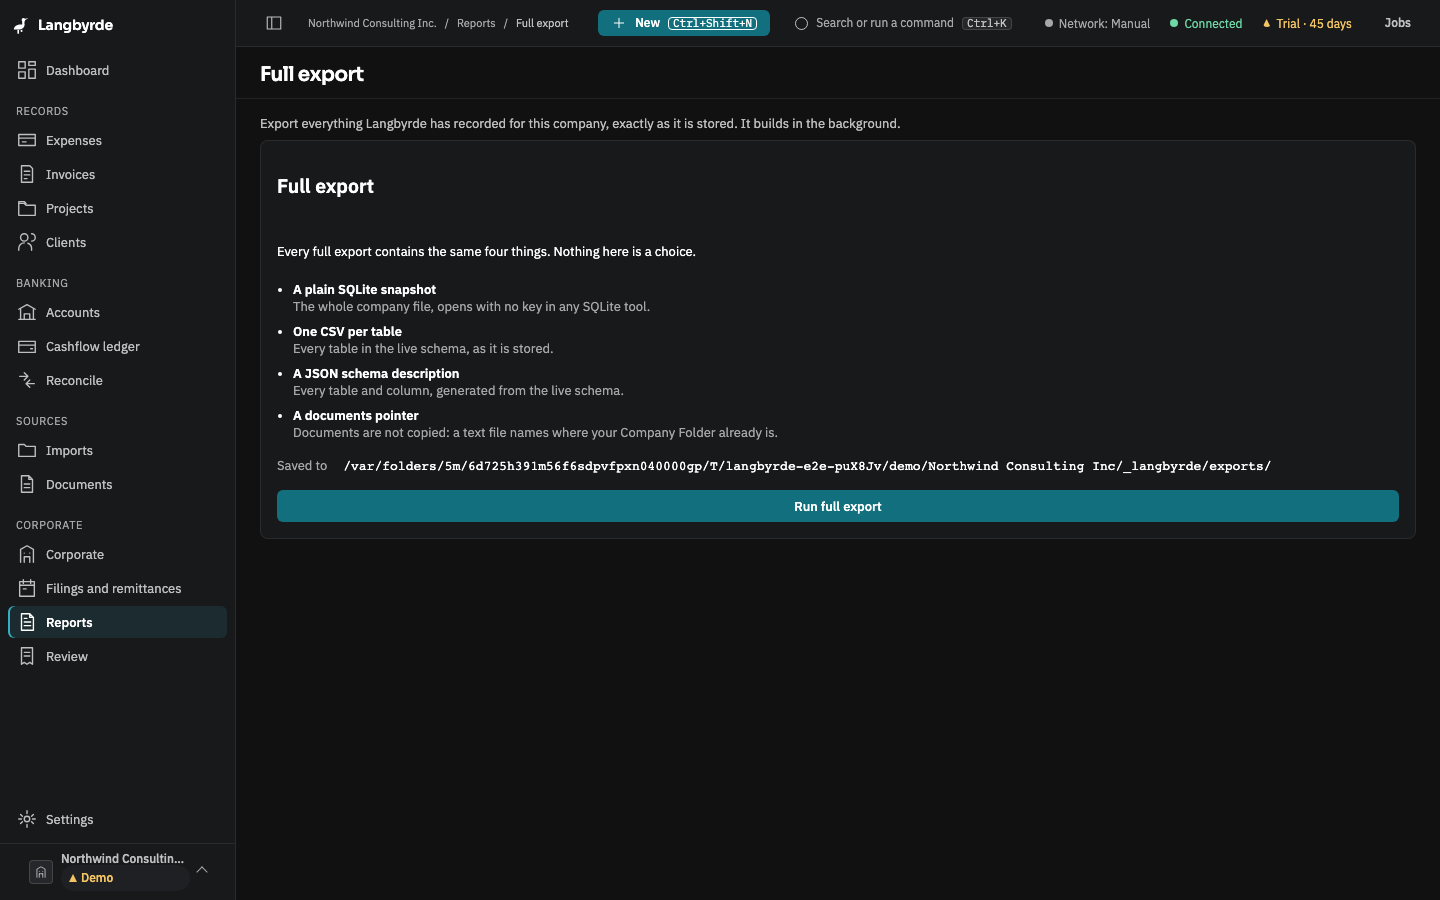Image resolution: width=1440 pixels, height=900 pixels.
Task: Click the company building icon beside Demo
Action: tap(40, 872)
